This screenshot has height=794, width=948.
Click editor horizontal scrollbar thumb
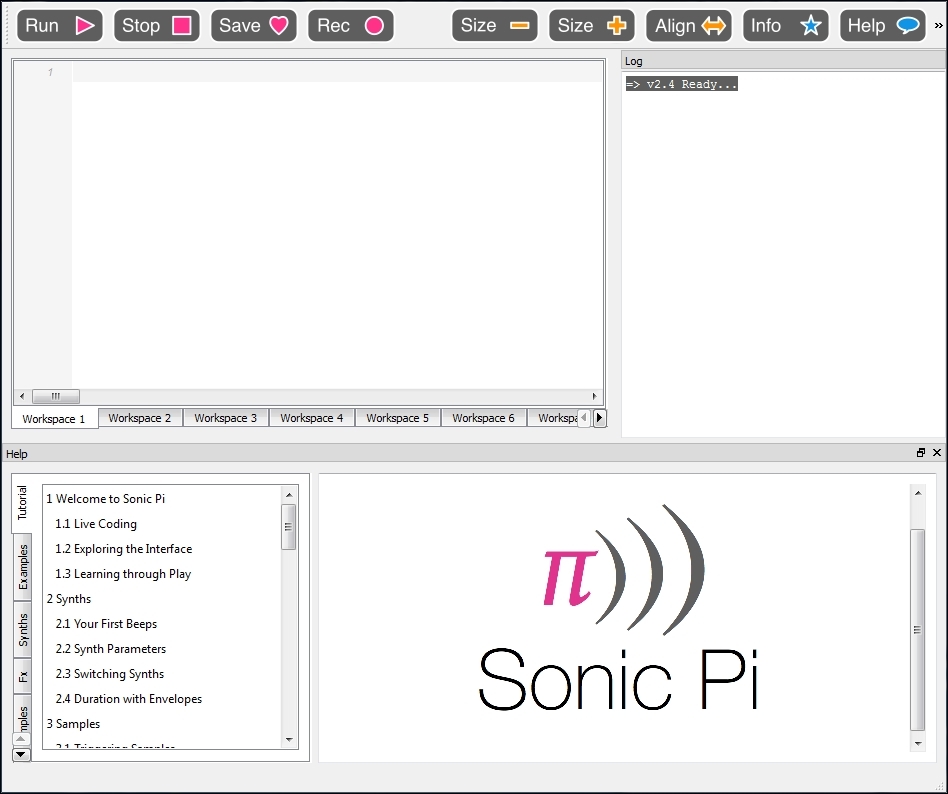tap(56, 397)
